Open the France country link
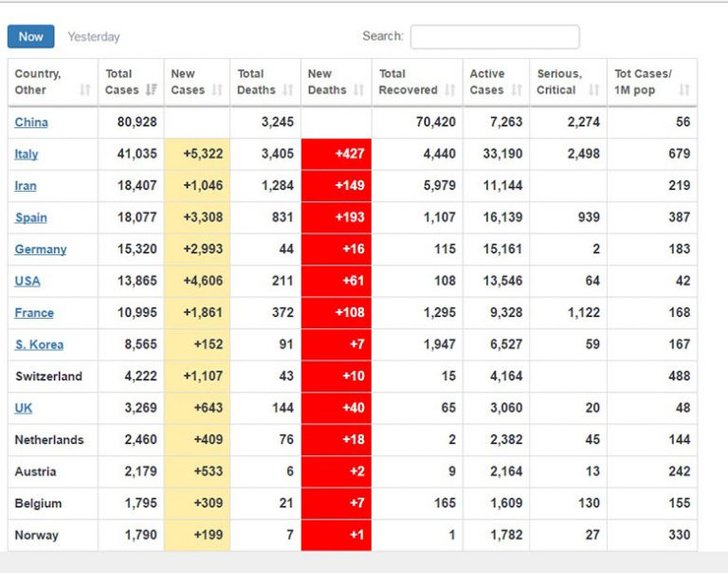Image resolution: width=728 pixels, height=573 pixels. pyautogui.click(x=34, y=313)
